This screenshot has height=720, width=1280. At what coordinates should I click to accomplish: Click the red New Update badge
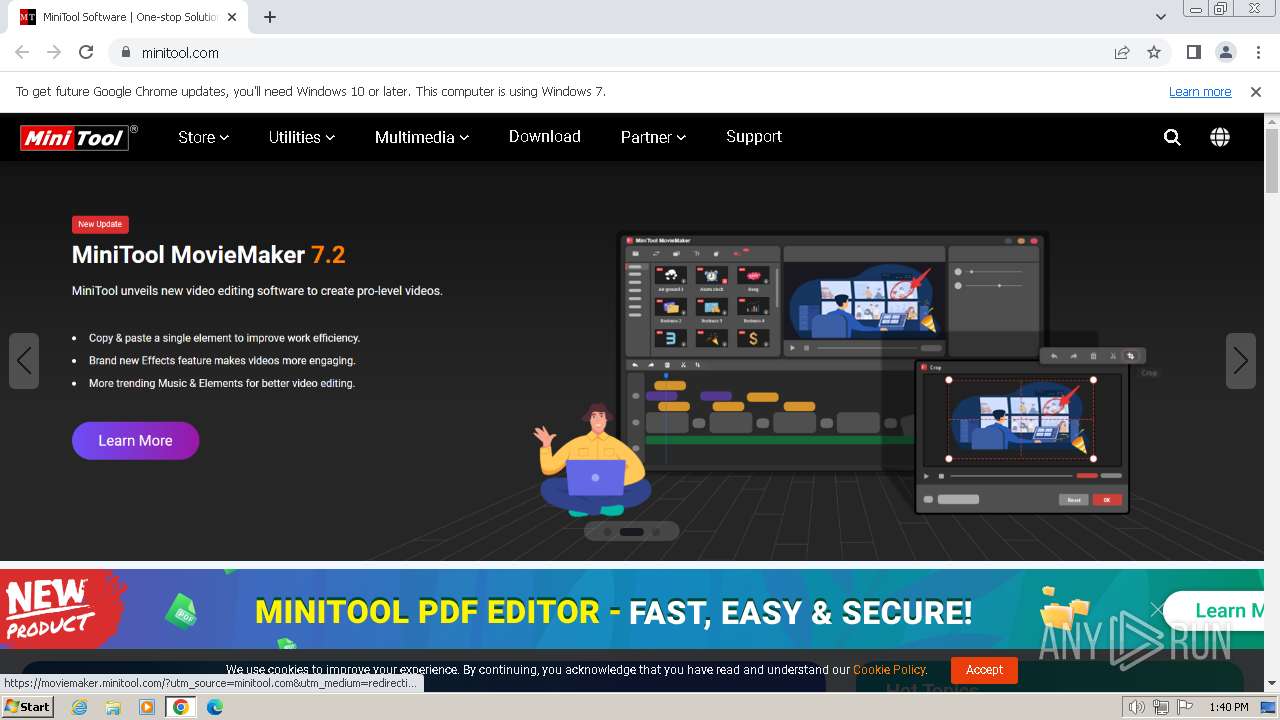(x=100, y=224)
